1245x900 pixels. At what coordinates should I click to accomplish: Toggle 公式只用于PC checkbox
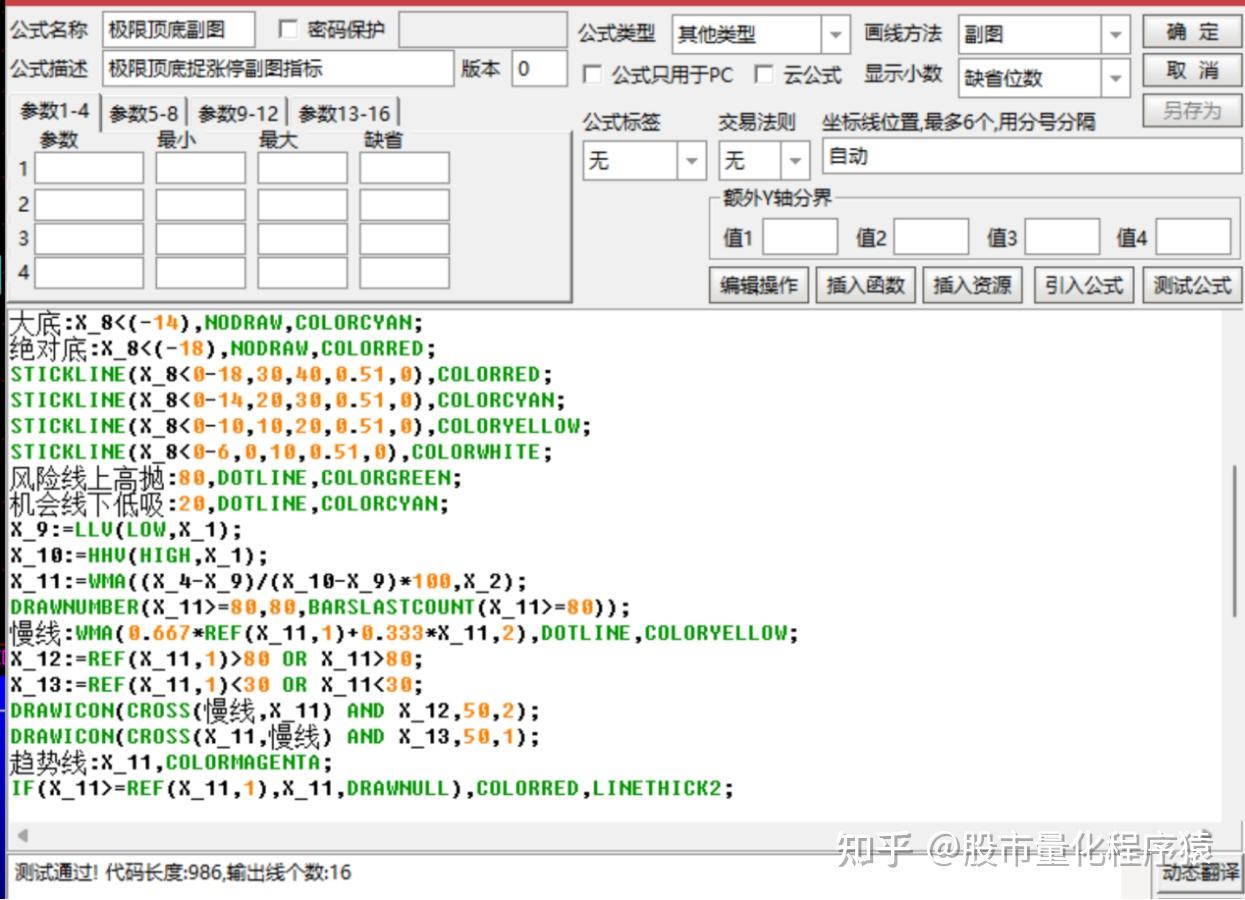[x=592, y=75]
